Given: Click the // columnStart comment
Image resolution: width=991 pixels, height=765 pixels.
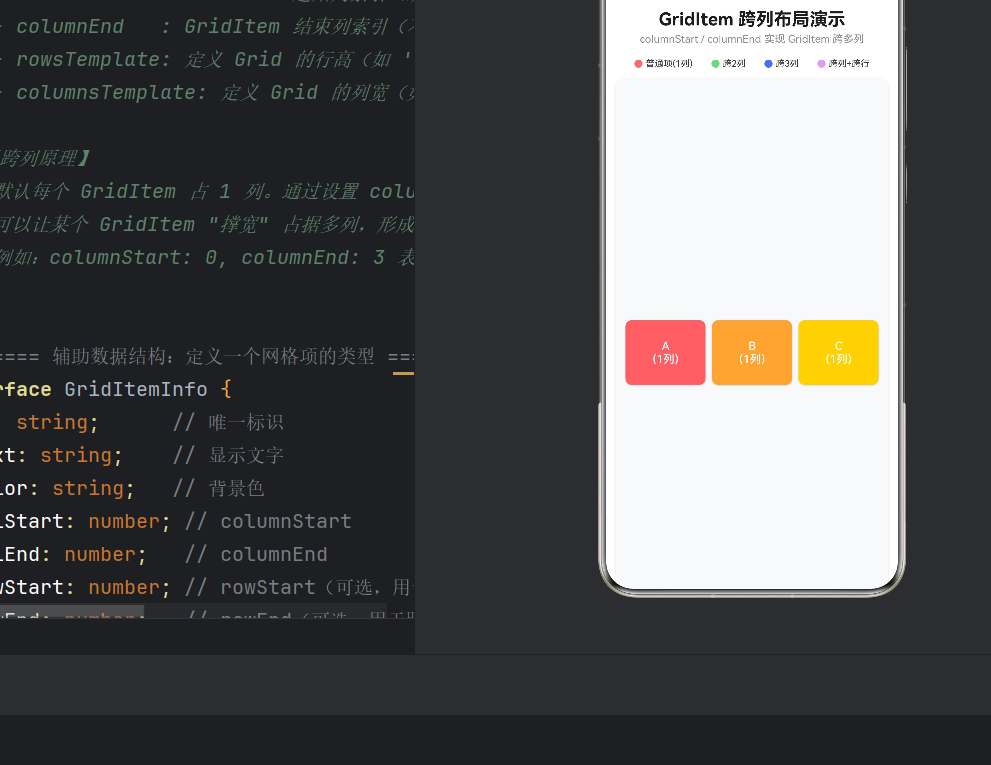Looking at the screenshot, I should [268, 521].
